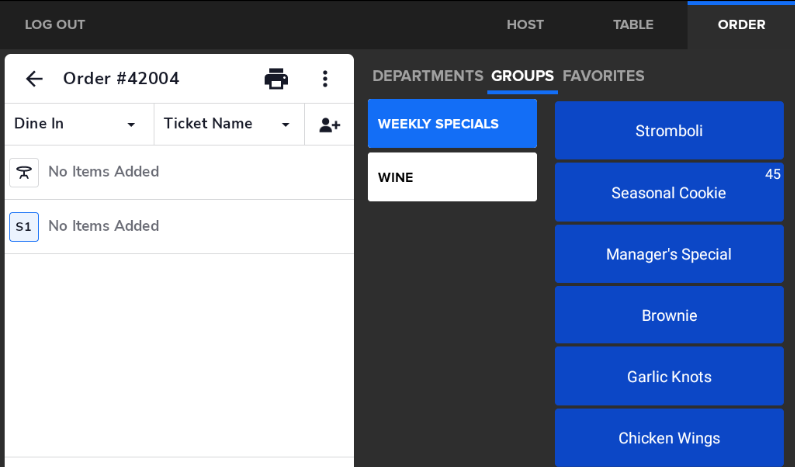This screenshot has width=795, height=467.
Task: Go back using the arrow icon
Action: (x=34, y=79)
